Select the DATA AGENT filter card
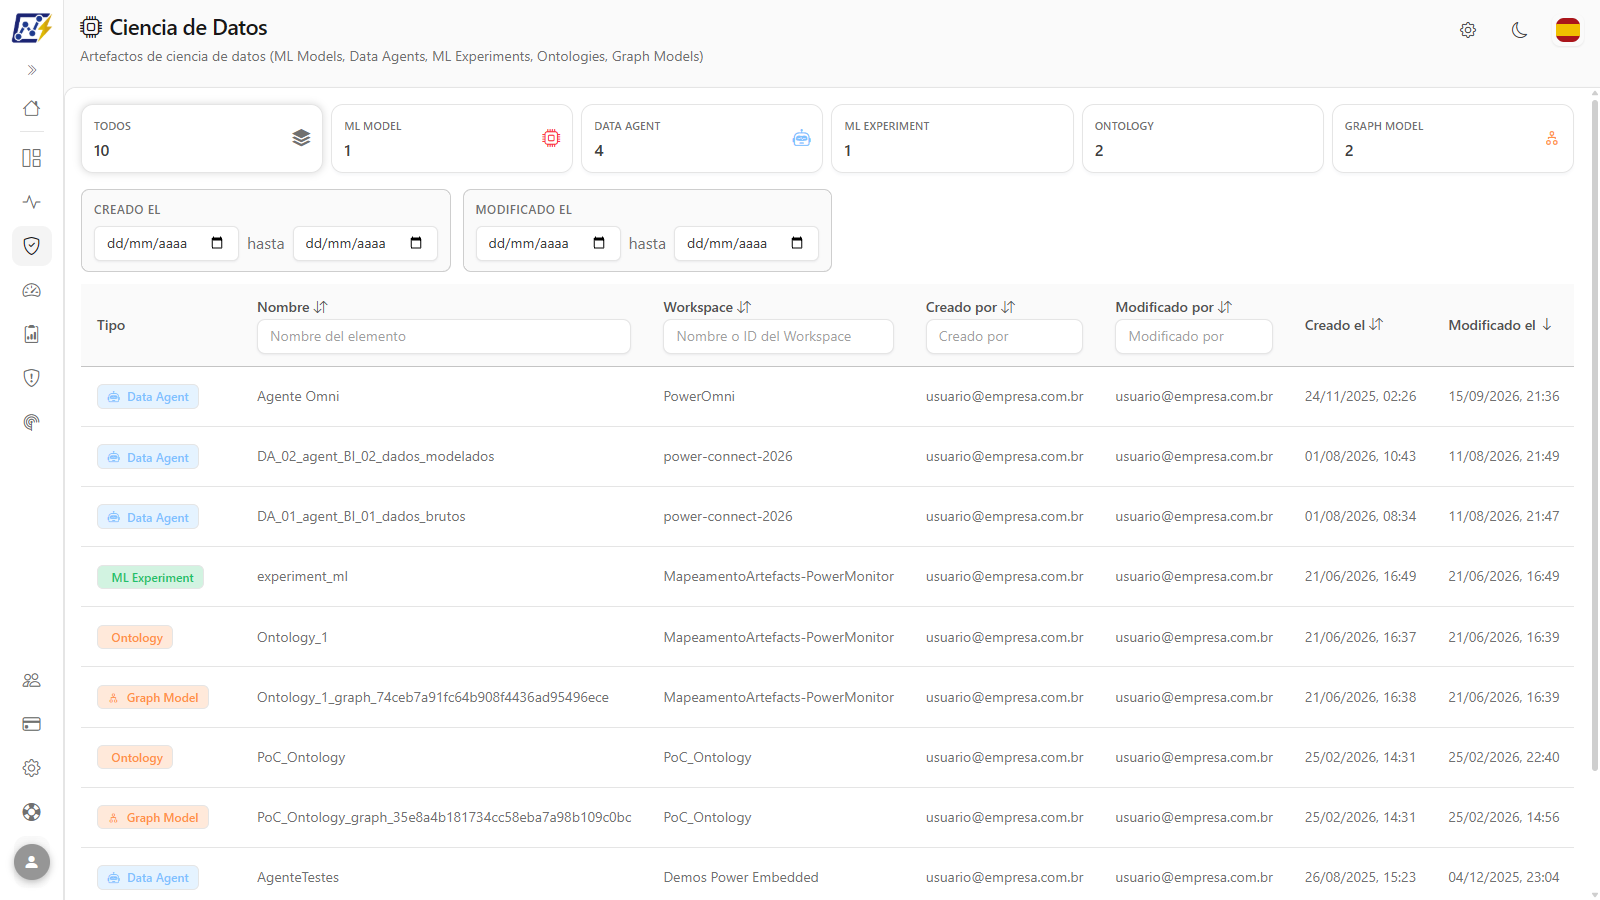 tap(702, 139)
